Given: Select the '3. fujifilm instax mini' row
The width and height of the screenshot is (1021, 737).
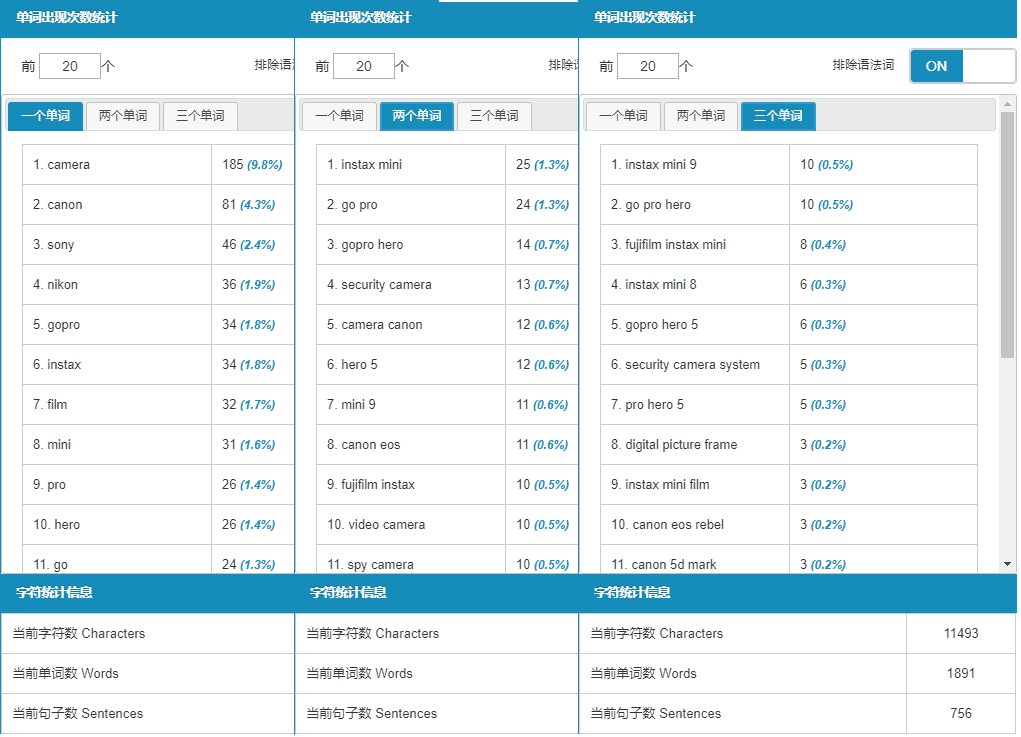Looking at the screenshot, I should click(789, 244).
